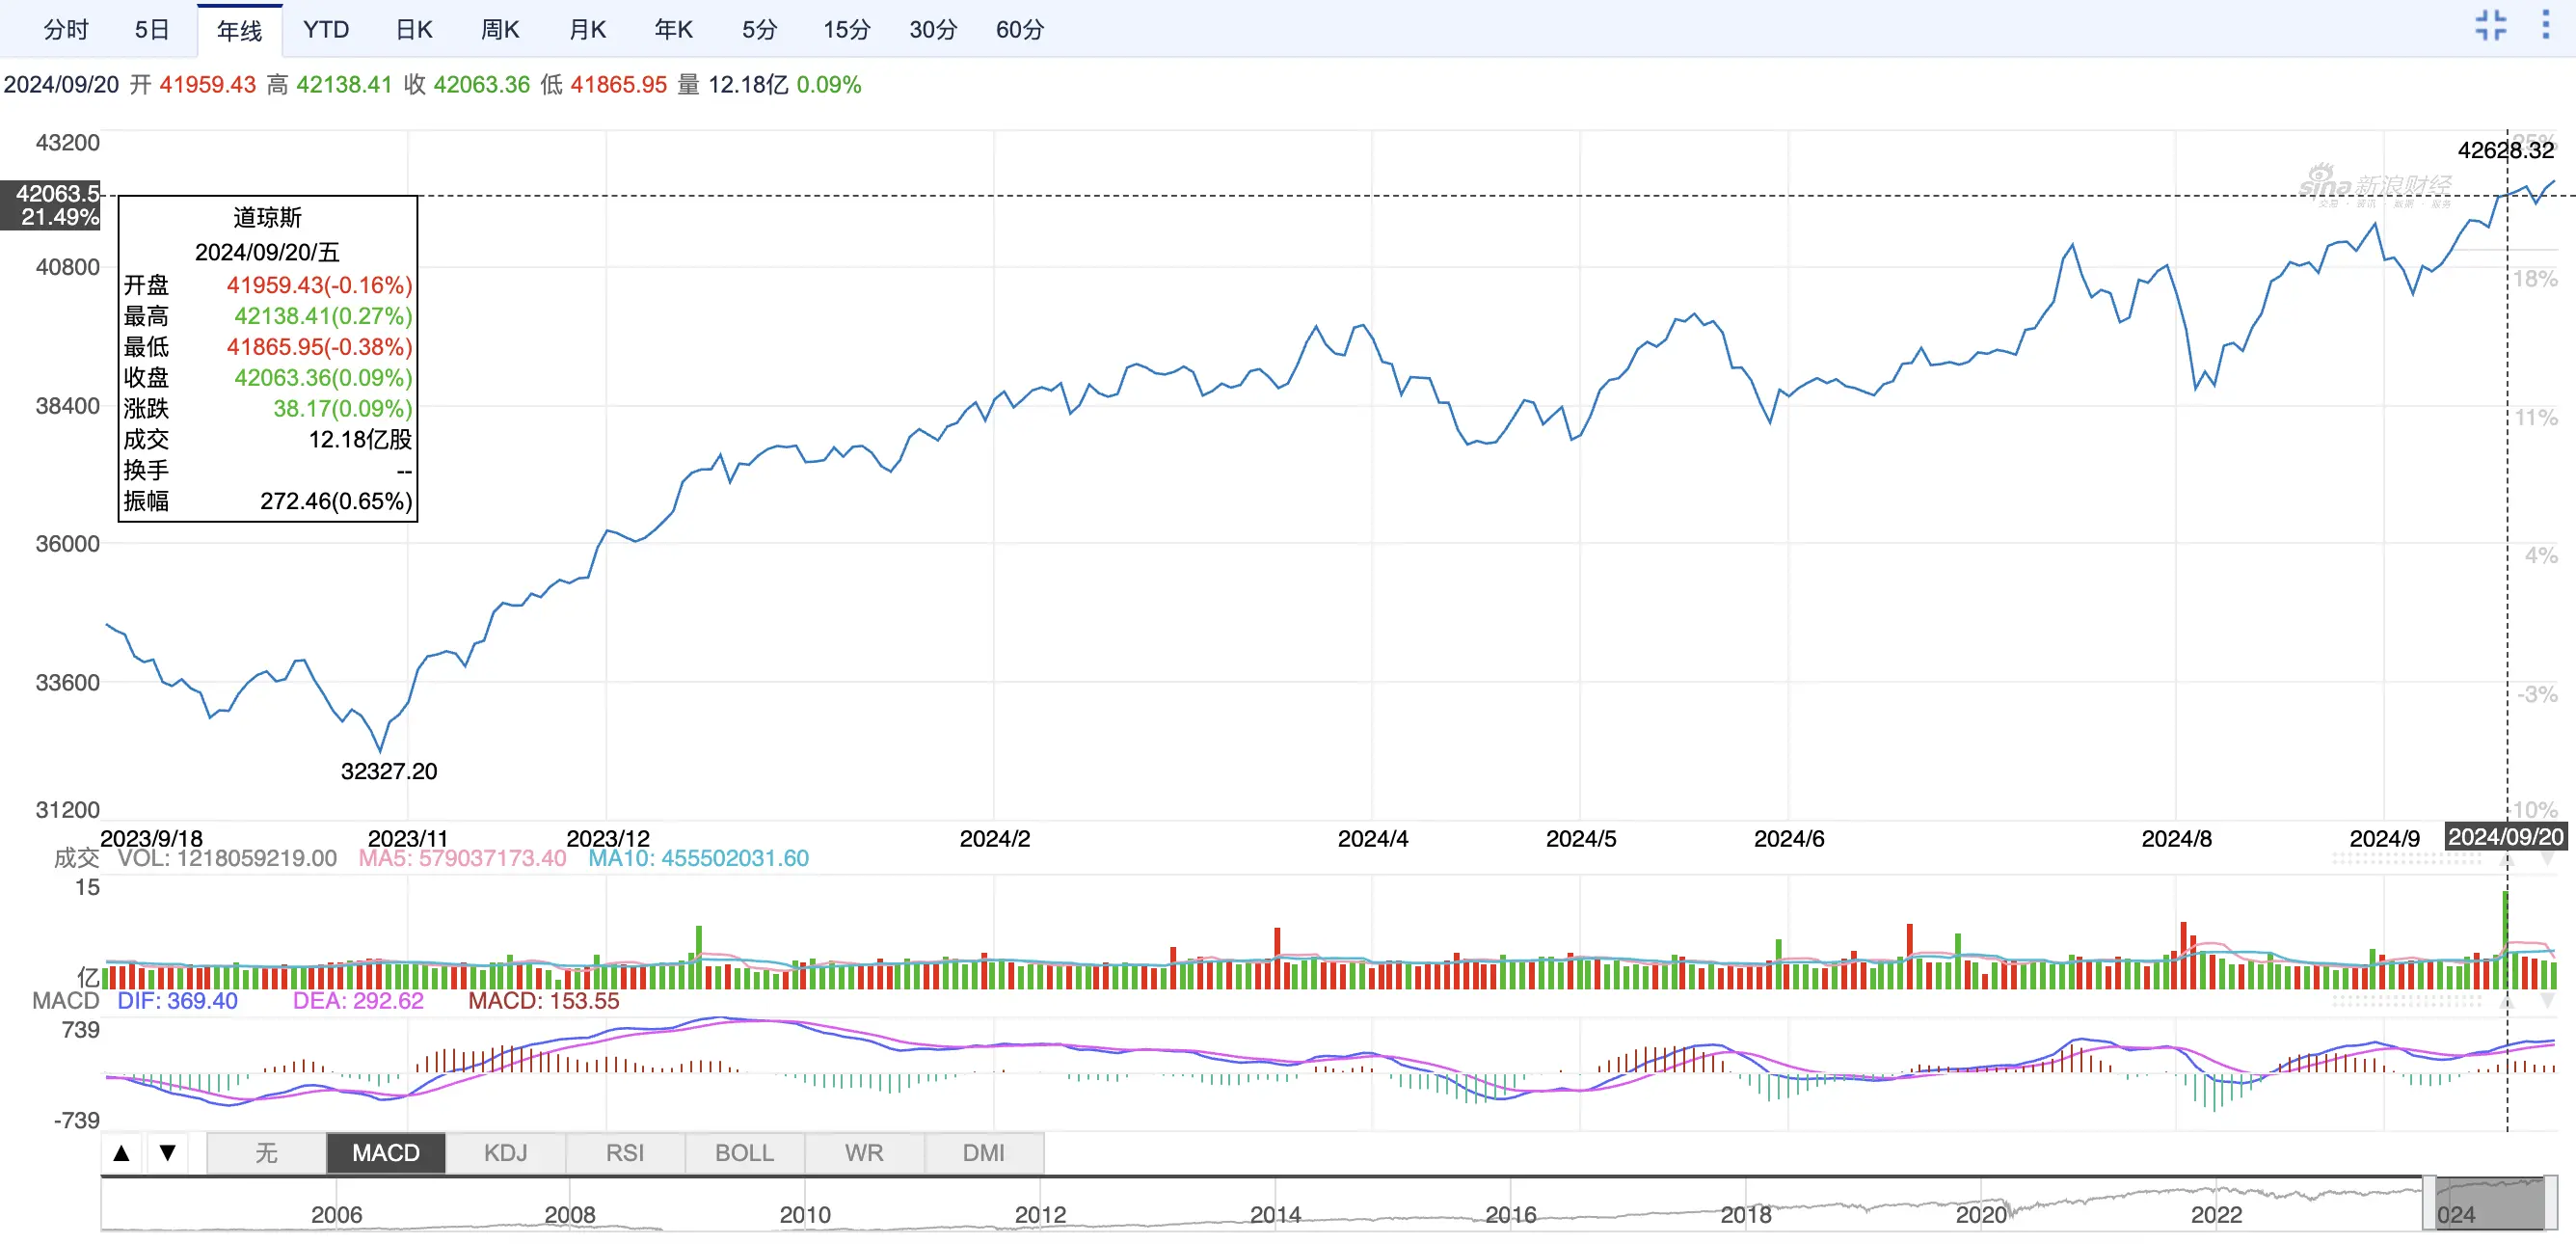Click the black up triangle before indicator buttons
The width and height of the screenshot is (2576, 1244).
[122, 1153]
